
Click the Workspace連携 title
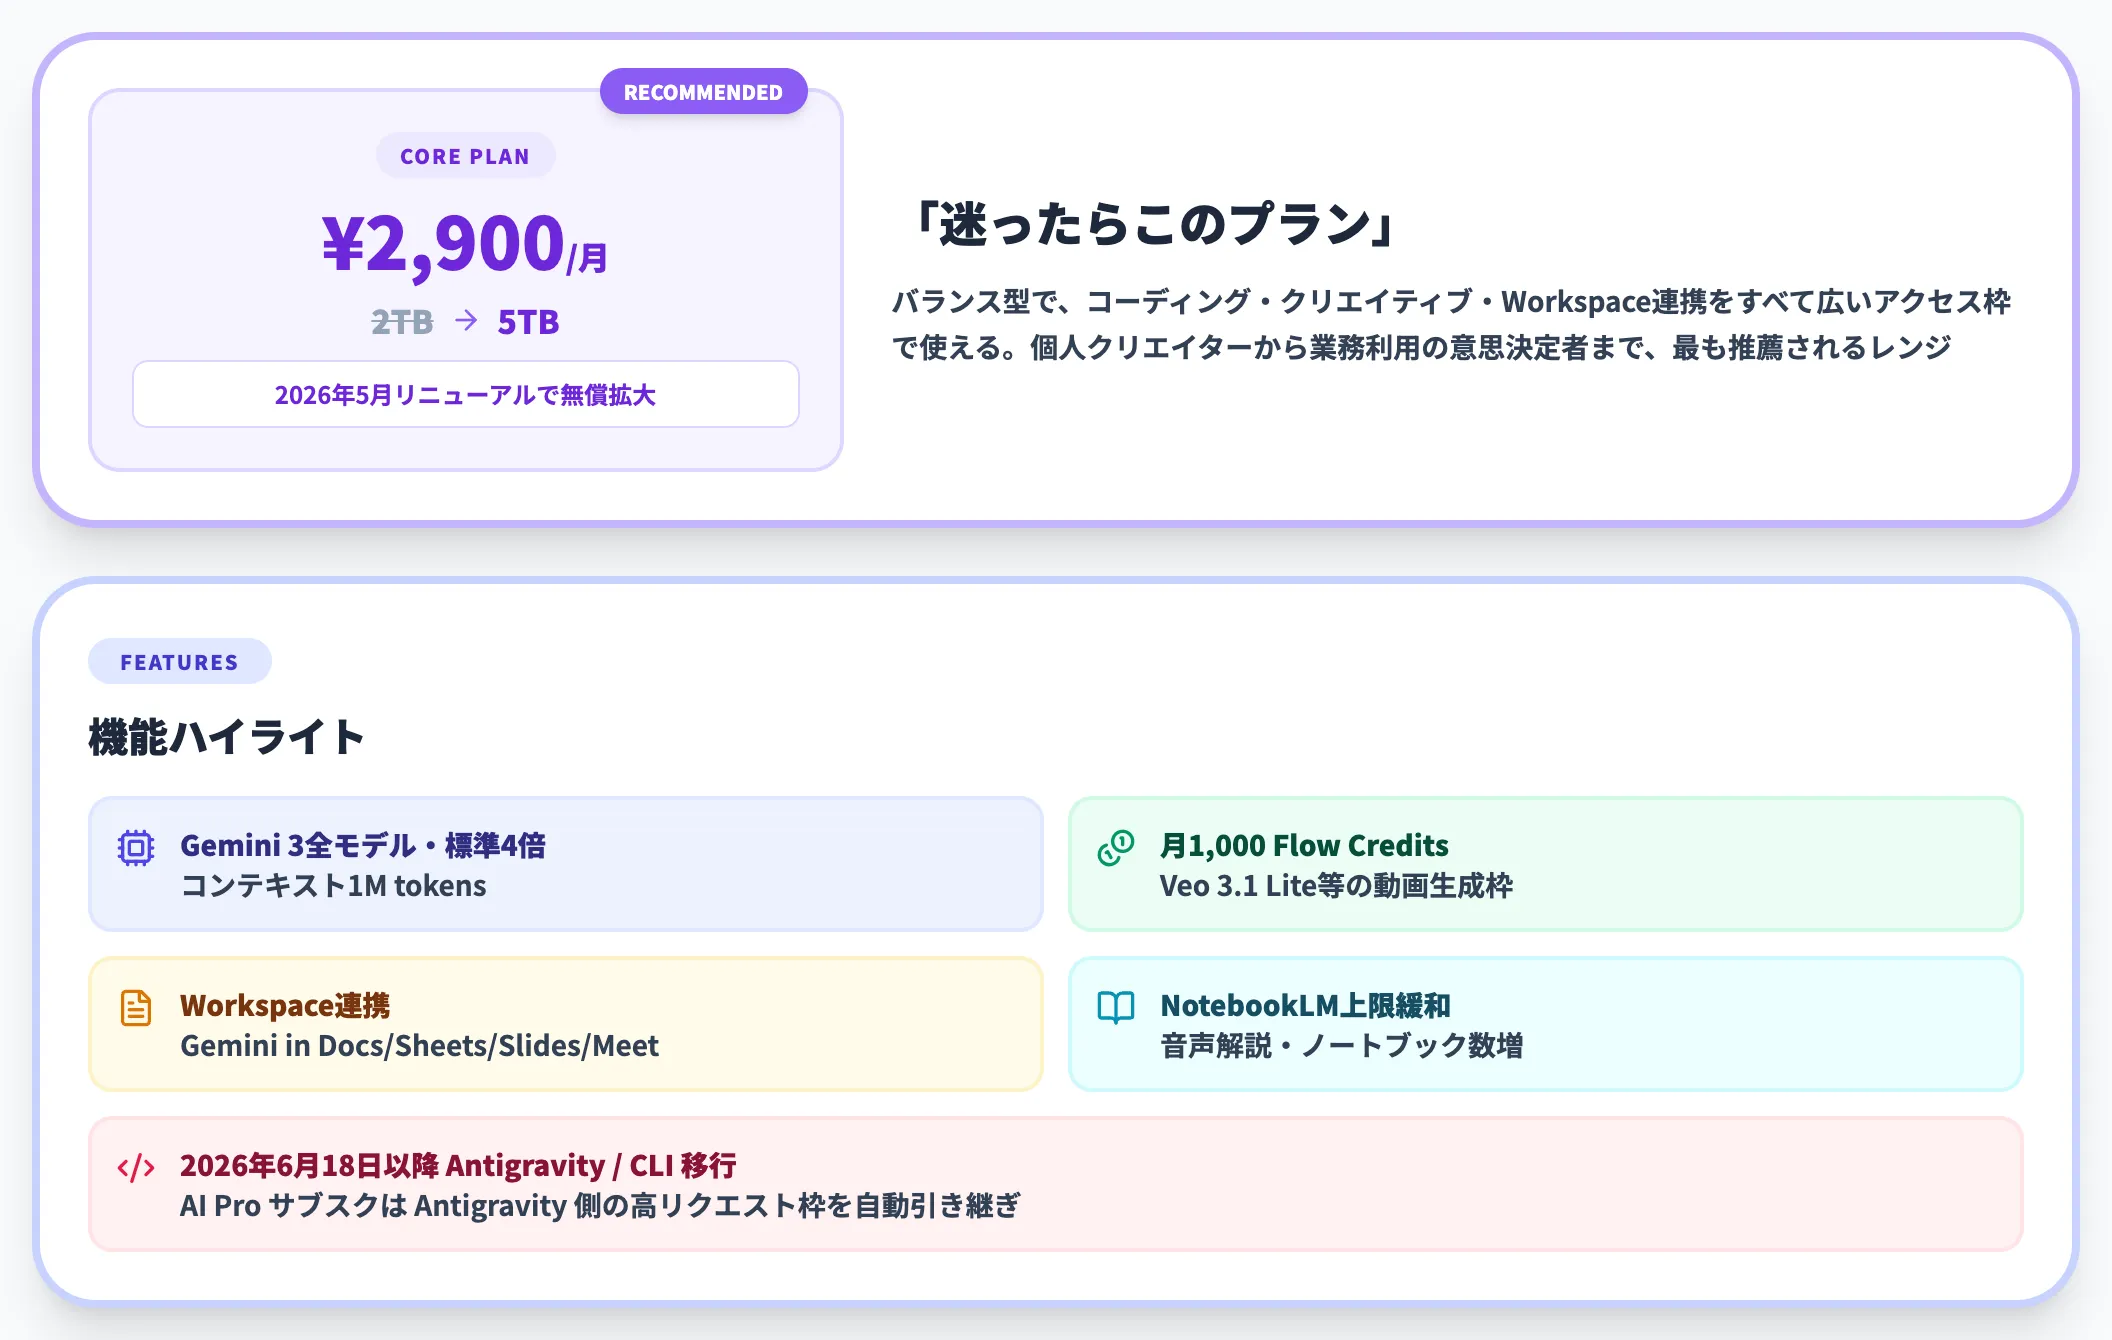pyautogui.click(x=285, y=1006)
